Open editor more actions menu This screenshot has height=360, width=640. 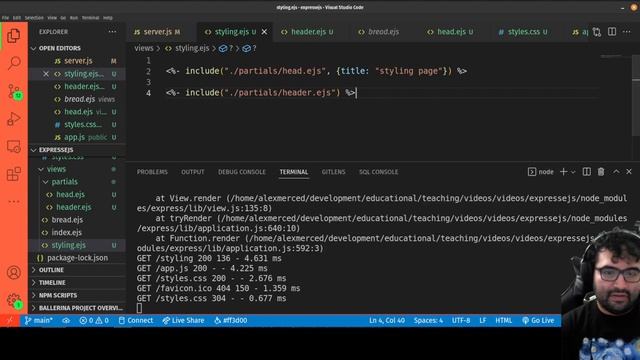pos(627,32)
